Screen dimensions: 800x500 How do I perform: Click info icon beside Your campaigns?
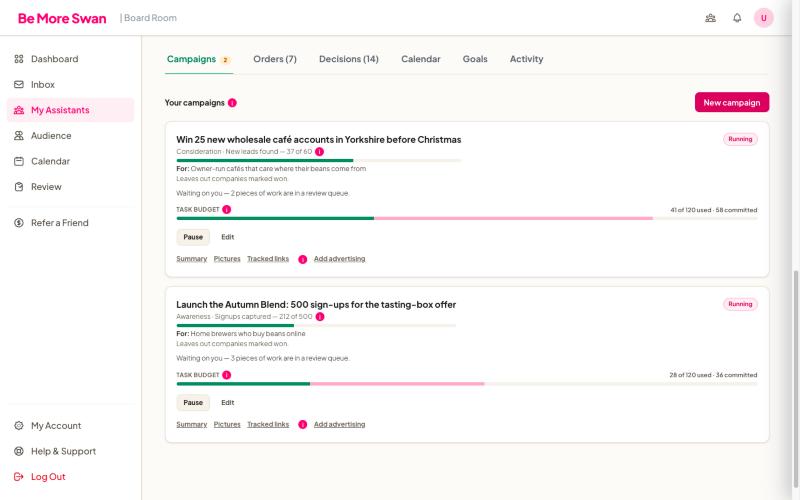click(x=232, y=103)
